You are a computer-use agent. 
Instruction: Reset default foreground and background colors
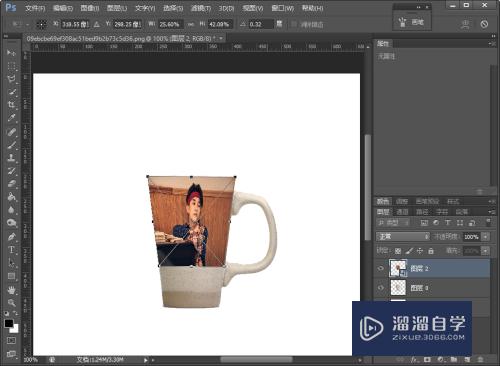click(7, 313)
